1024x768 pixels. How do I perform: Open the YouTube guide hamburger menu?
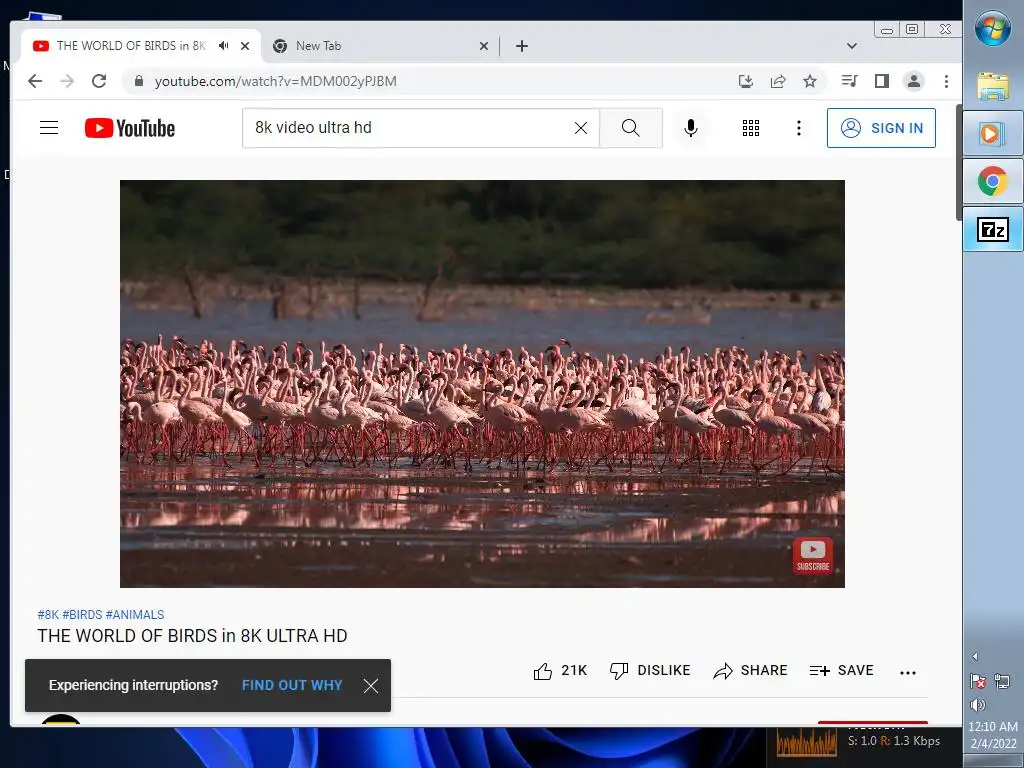[x=49, y=127]
